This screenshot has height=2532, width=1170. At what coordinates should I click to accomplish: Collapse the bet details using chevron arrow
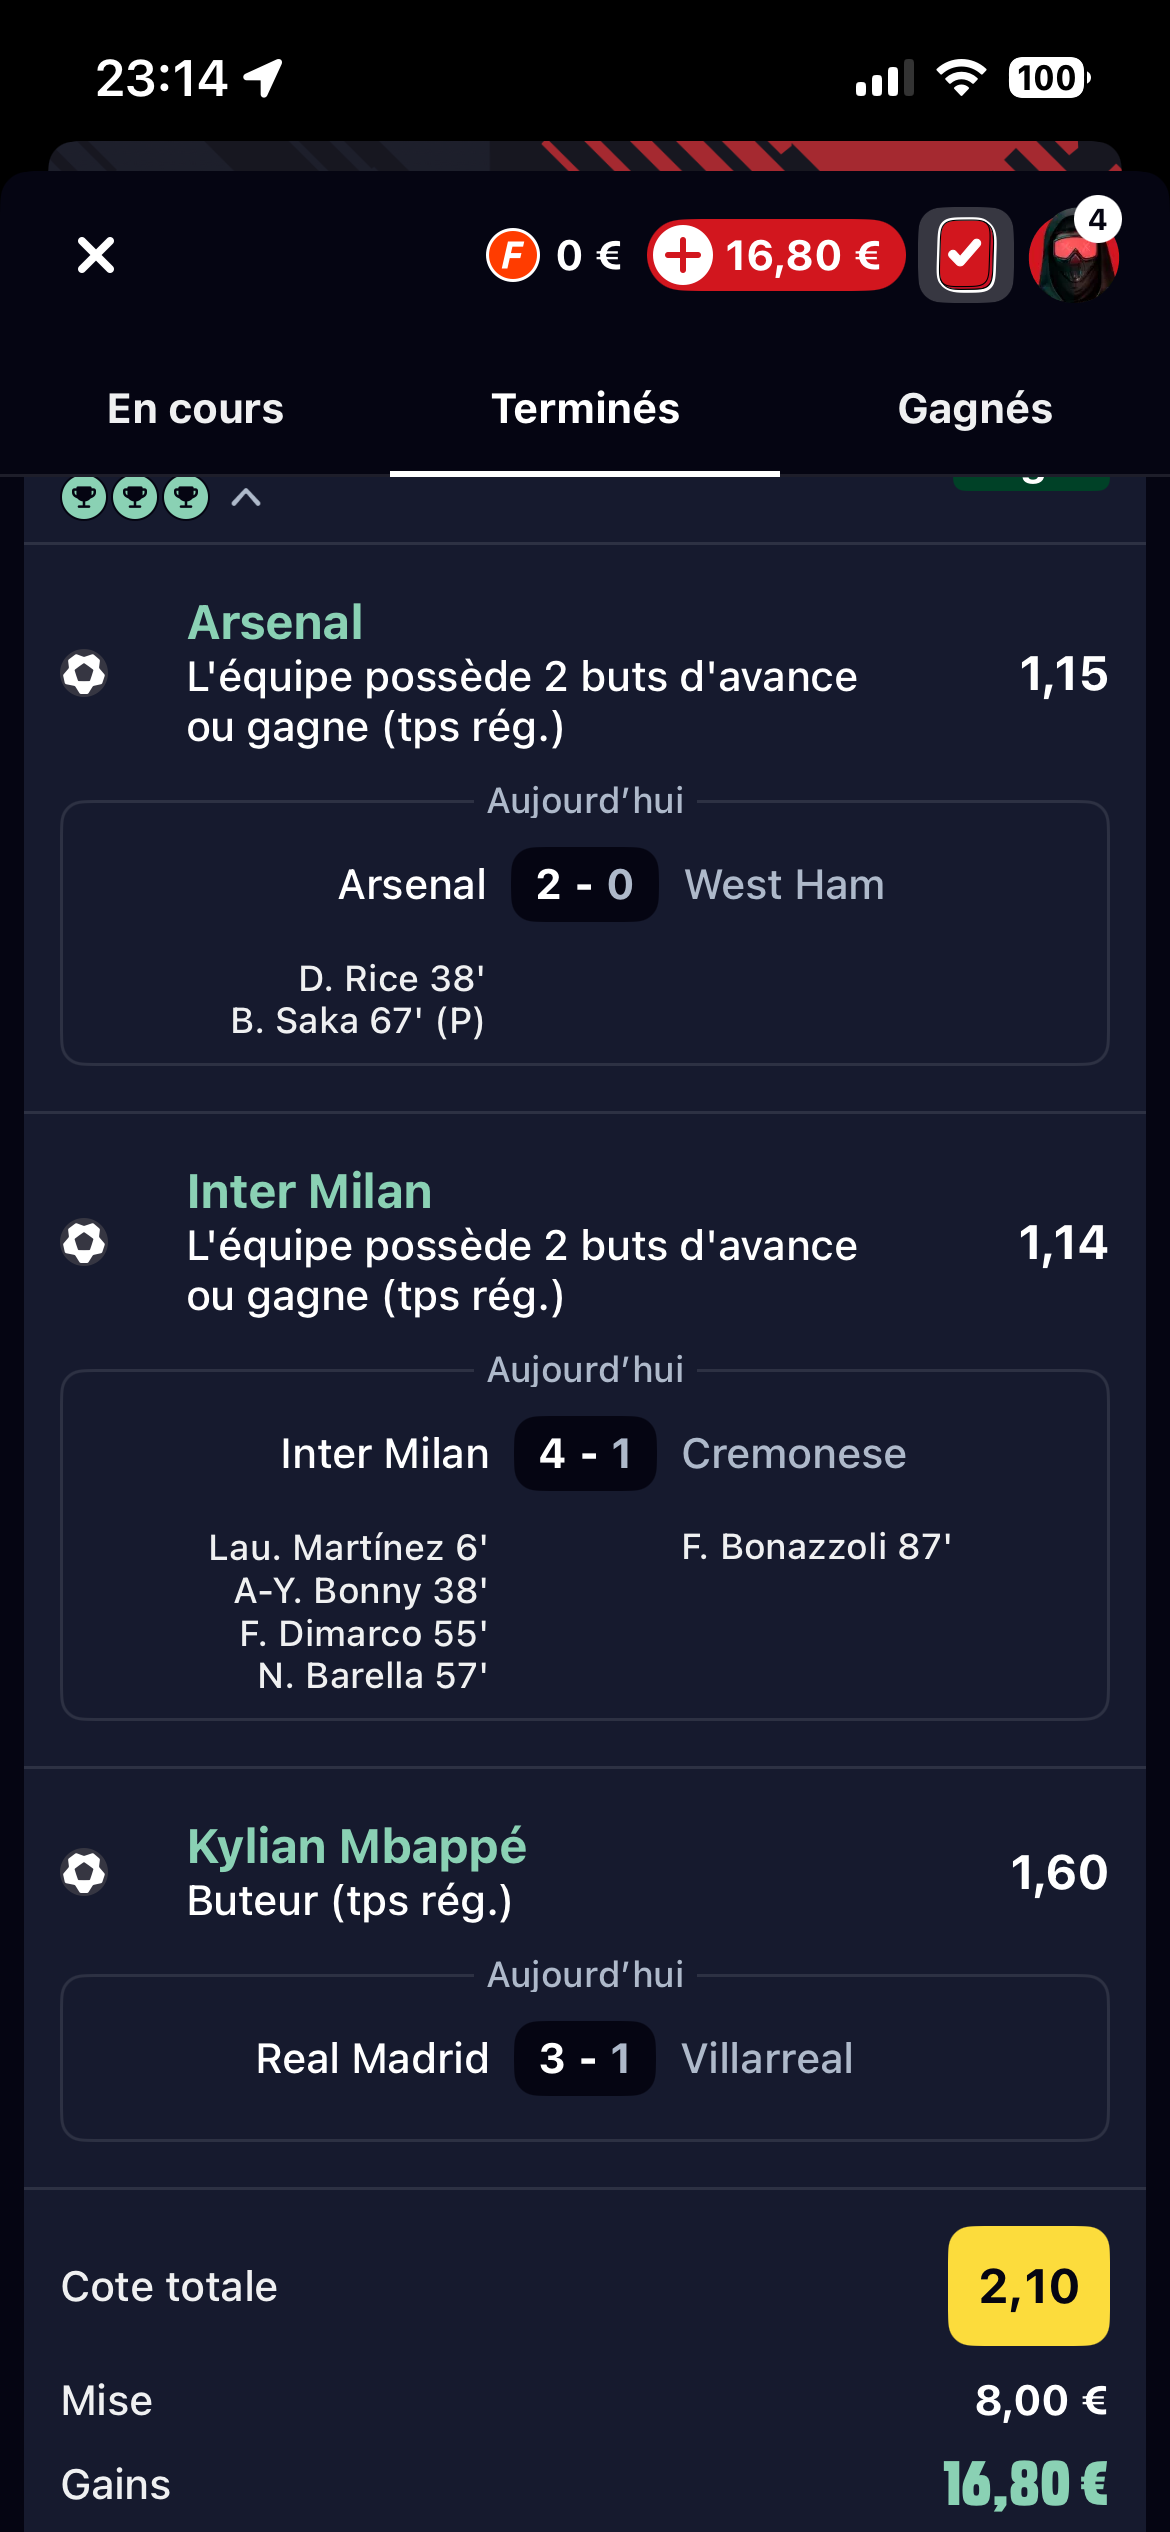click(x=246, y=497)
